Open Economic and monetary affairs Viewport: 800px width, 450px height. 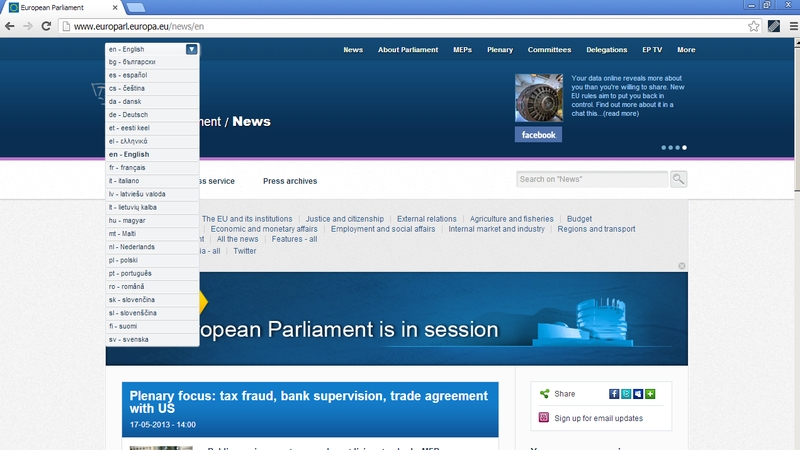[x=264, y=229]
